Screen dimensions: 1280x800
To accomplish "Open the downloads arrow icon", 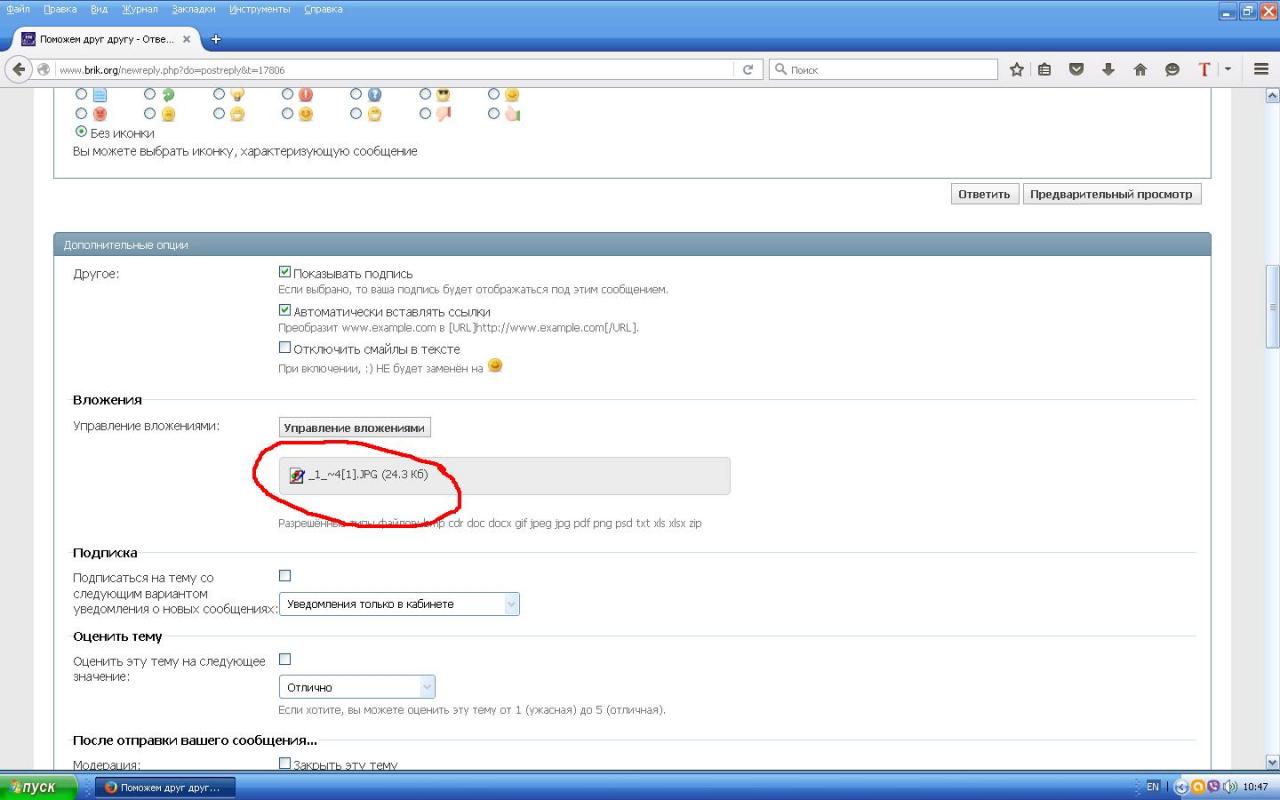I will click(1108, 70).
